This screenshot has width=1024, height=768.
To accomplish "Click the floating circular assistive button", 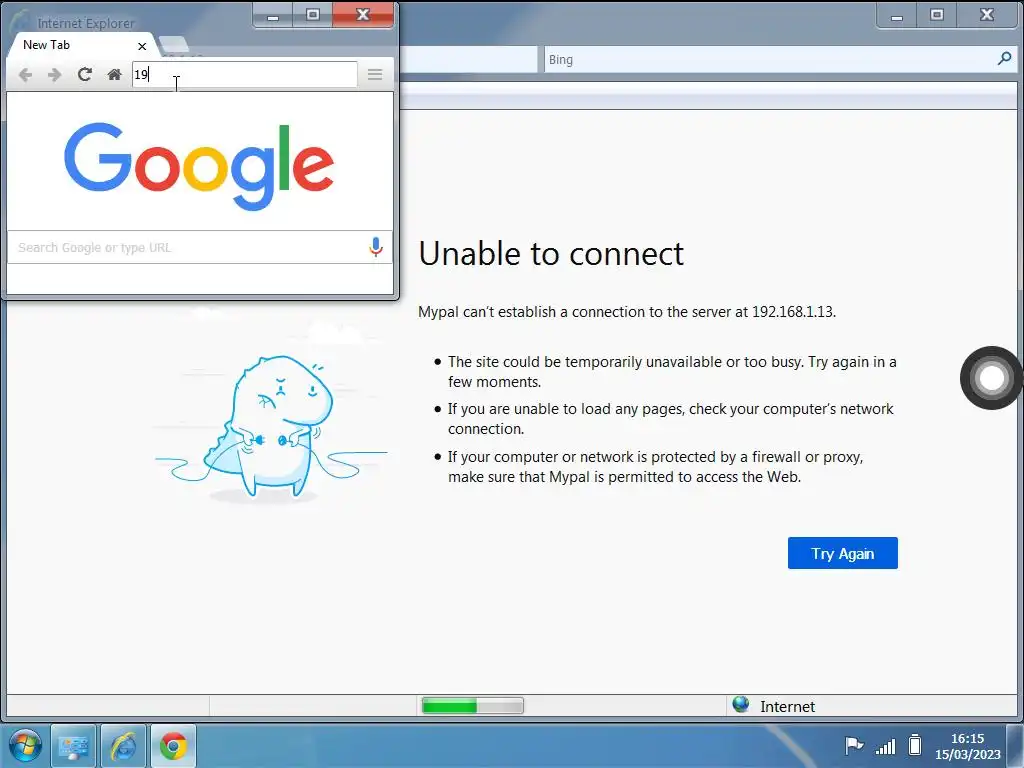I will tap(991, 377).
